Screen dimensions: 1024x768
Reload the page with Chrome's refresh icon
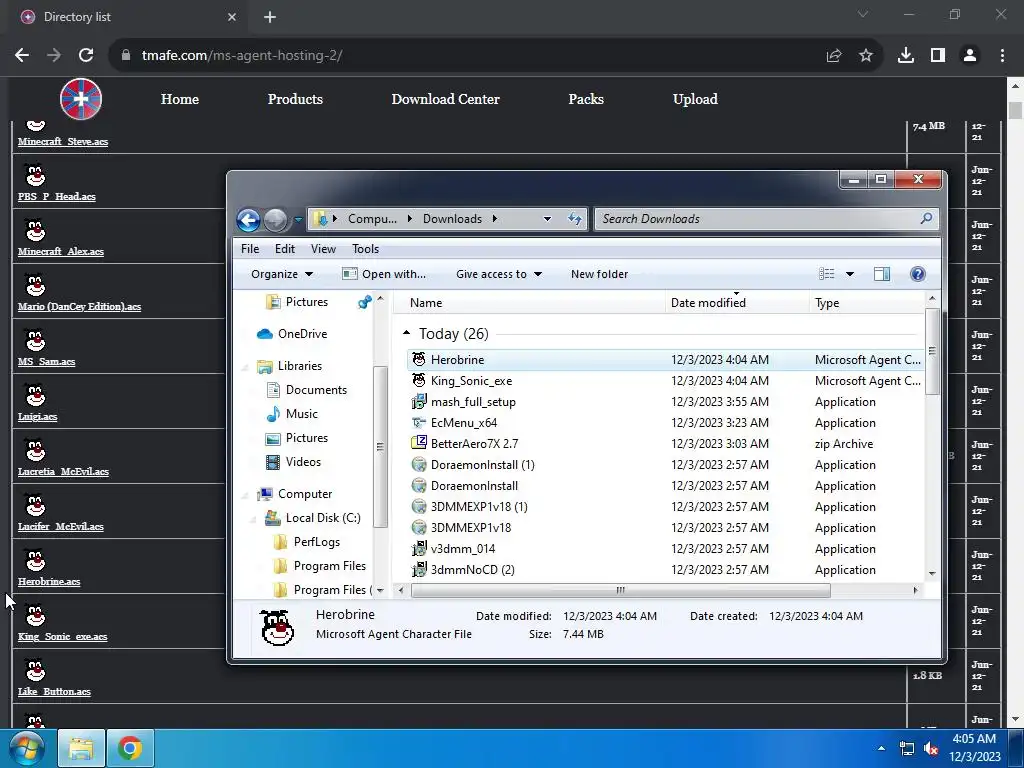[86, 56]
